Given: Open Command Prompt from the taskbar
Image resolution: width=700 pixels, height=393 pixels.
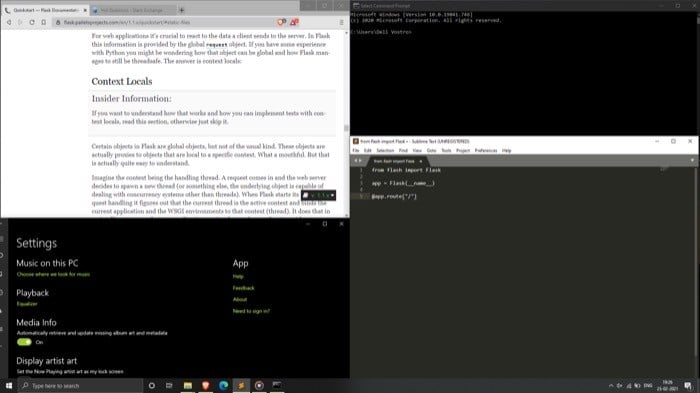Looking at the screenshot, I should 277,385.
